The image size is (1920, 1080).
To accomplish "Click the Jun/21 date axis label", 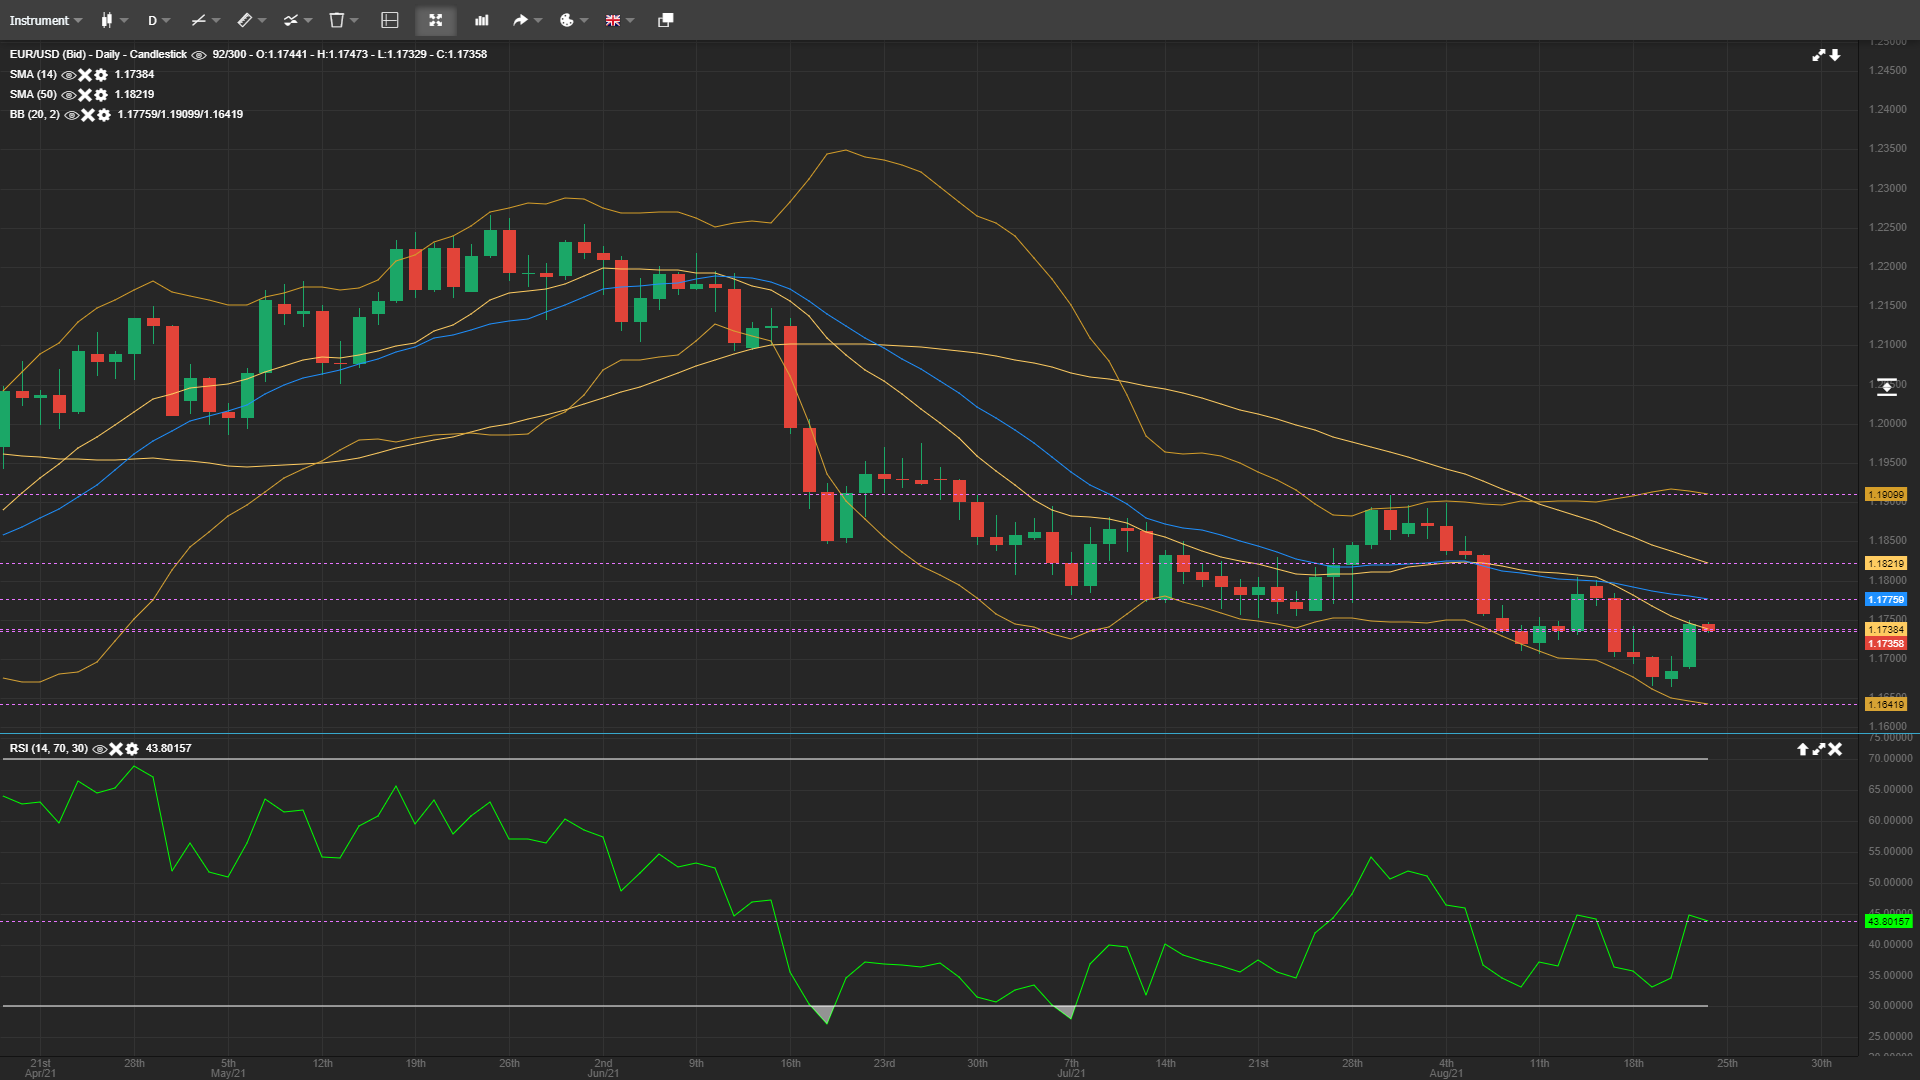I will point(603,1074).
